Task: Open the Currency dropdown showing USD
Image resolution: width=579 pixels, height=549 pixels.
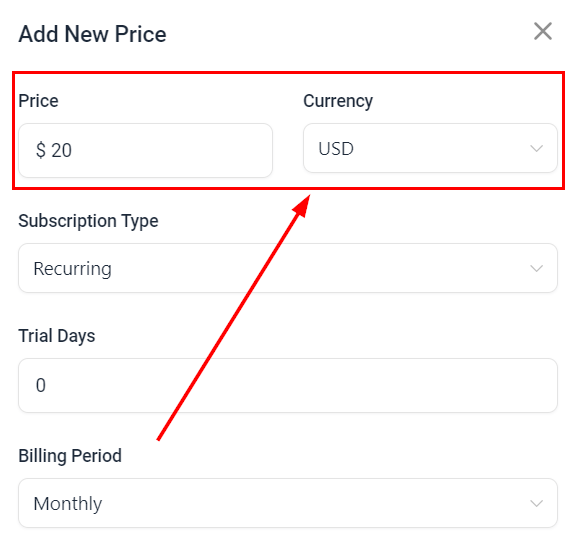Action: [x=430, y=148]
